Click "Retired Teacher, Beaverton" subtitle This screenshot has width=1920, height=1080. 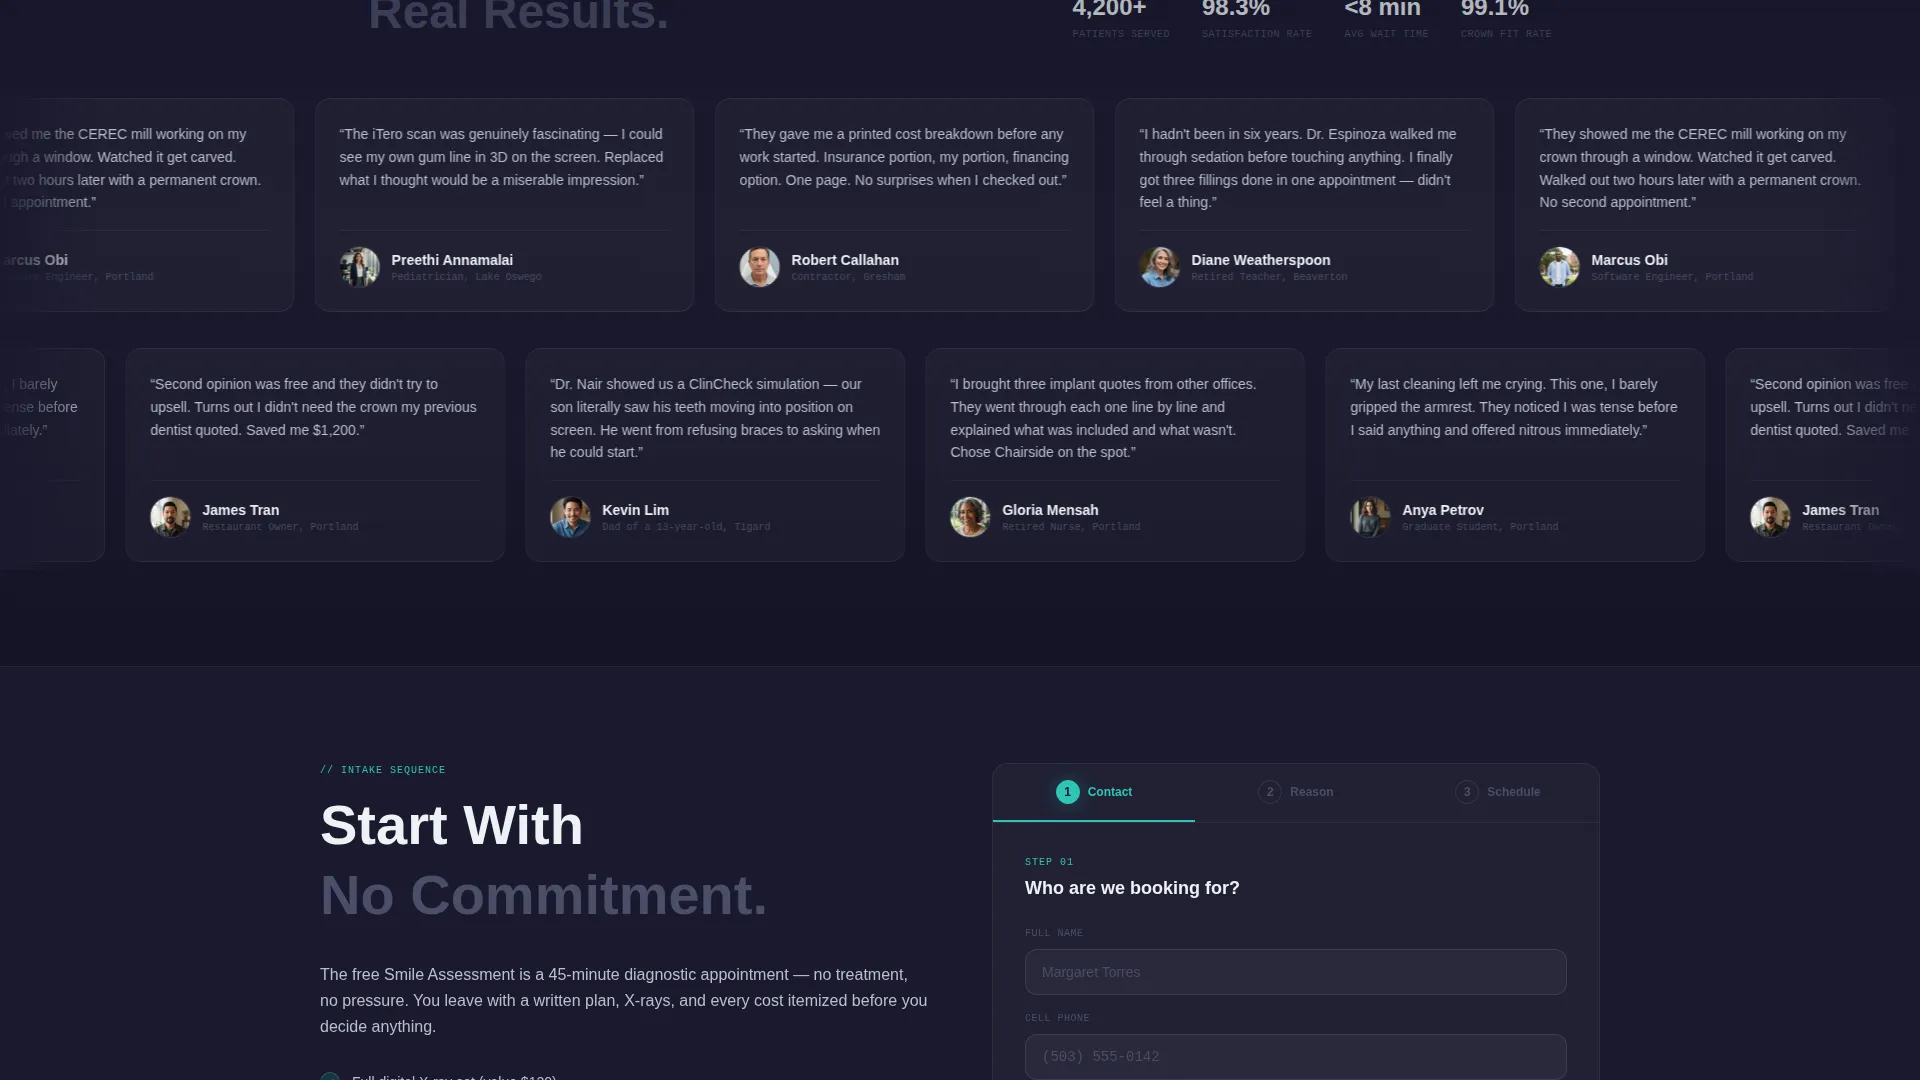pyautogui.click(x=1269, y=277)
